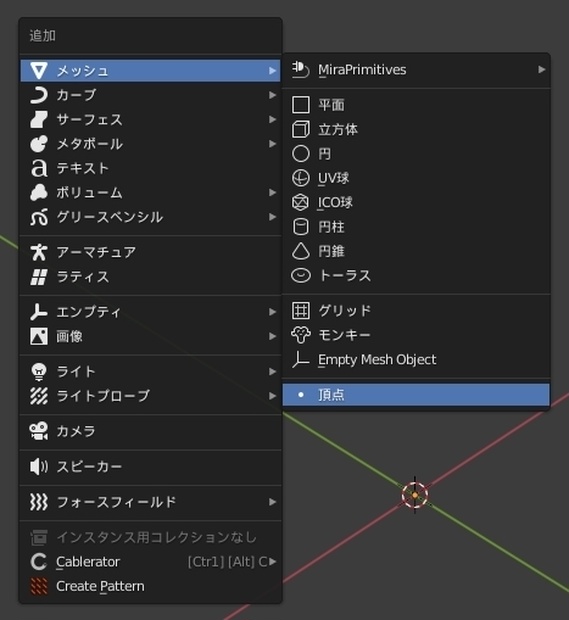Click the Cablerator C icon
Screen dimensions: 569x620
(39, 562)
